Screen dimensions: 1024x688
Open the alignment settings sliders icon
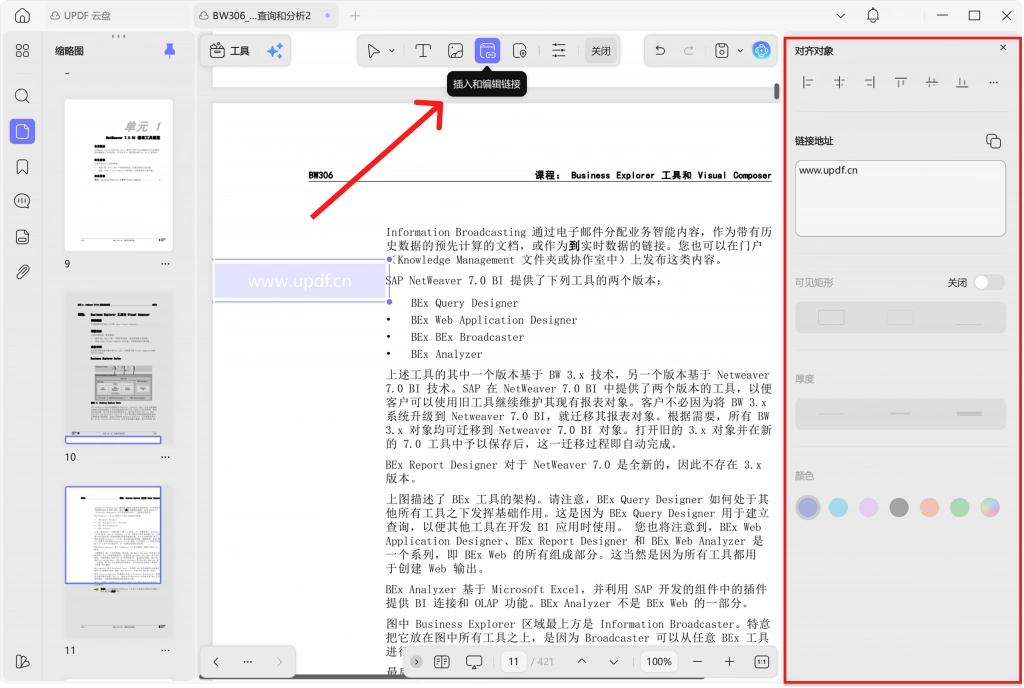pyautogui.click(x=558, y=50)
